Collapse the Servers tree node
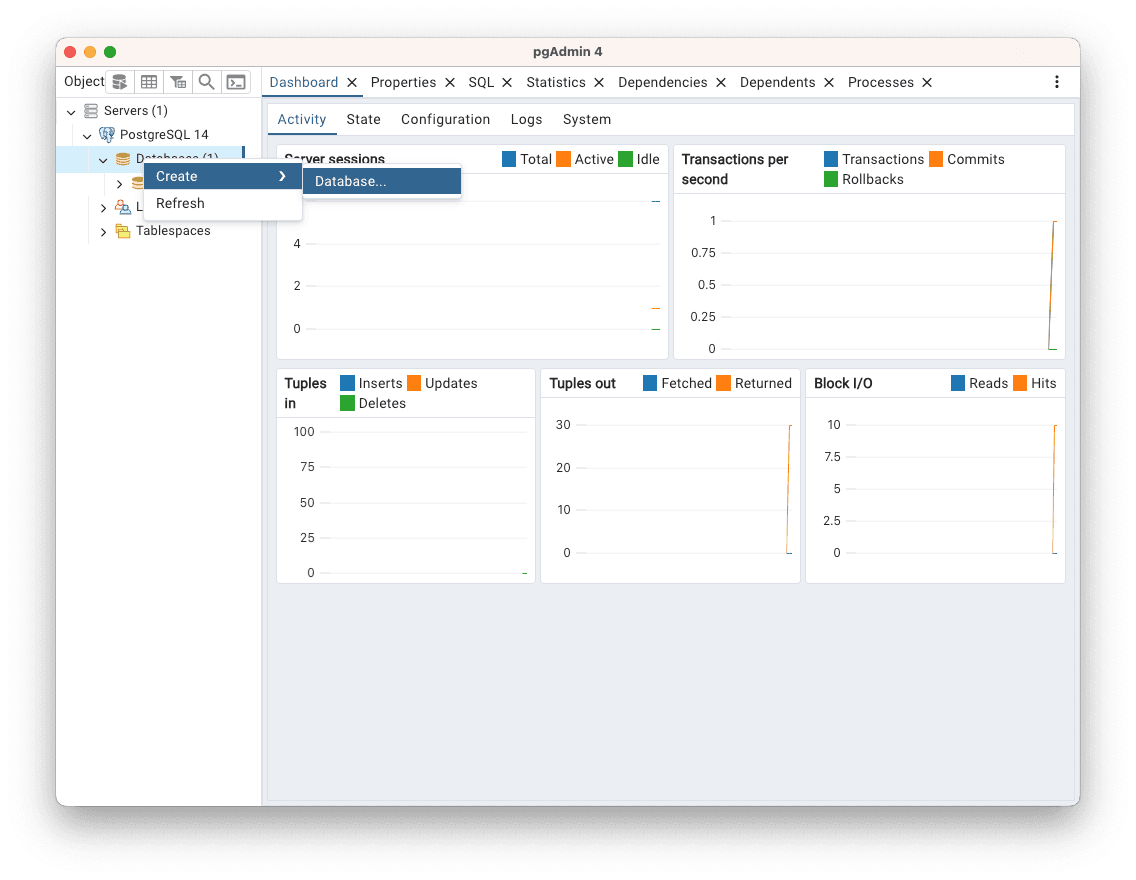This screenshot has height=880, width=1136. click(x=71, y=112)
